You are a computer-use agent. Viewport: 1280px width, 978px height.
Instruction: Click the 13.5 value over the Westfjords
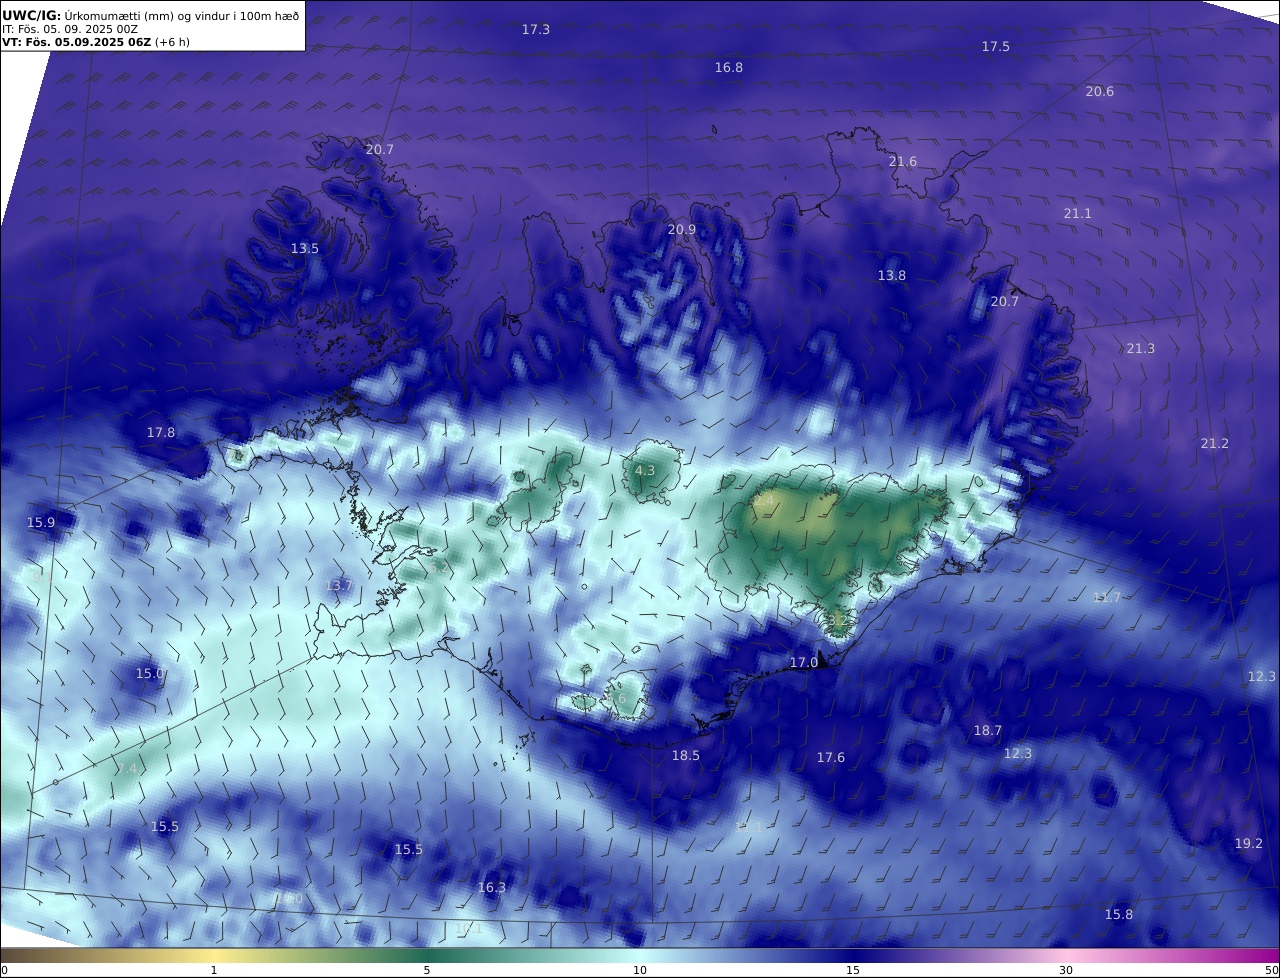click(x=305, y=249)
